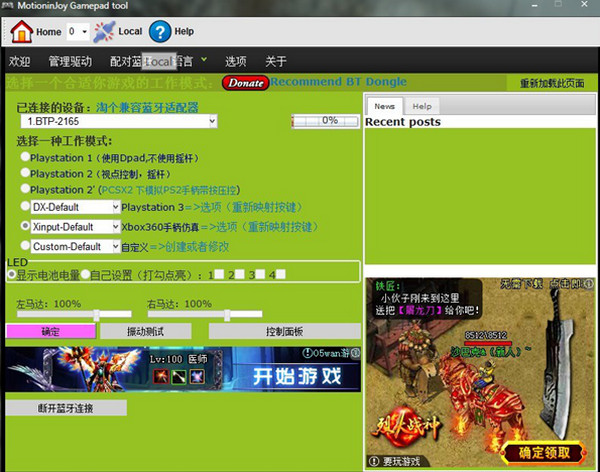
Task: Tick LED checkbox 3
Action: coord(260,274)
